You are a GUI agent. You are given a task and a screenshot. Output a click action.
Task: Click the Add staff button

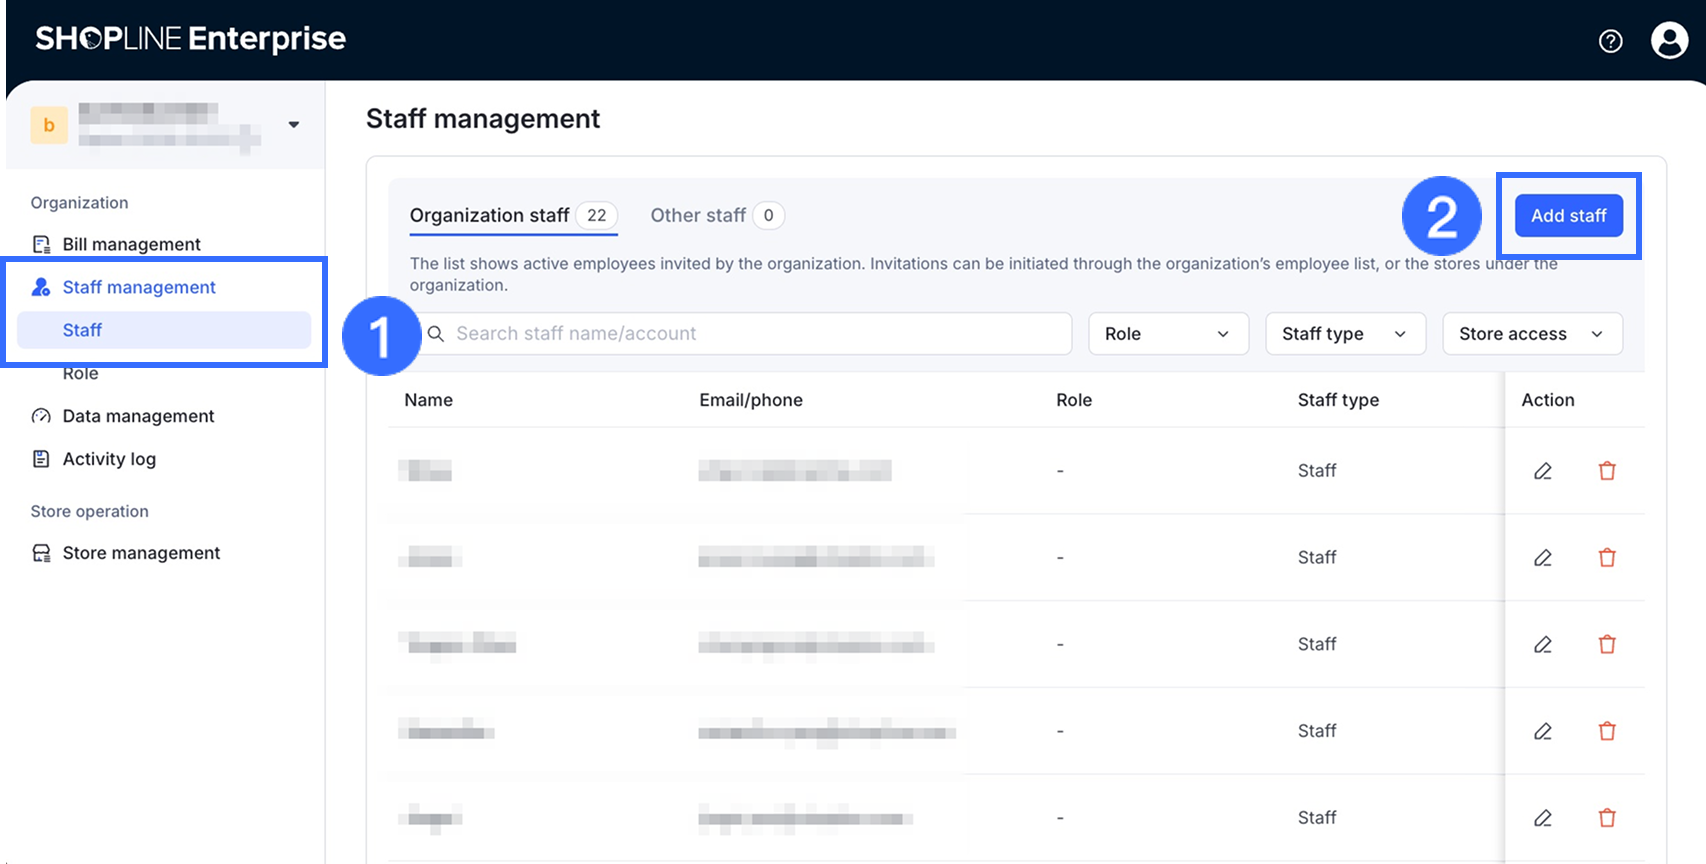click(x=1568, y=216)
